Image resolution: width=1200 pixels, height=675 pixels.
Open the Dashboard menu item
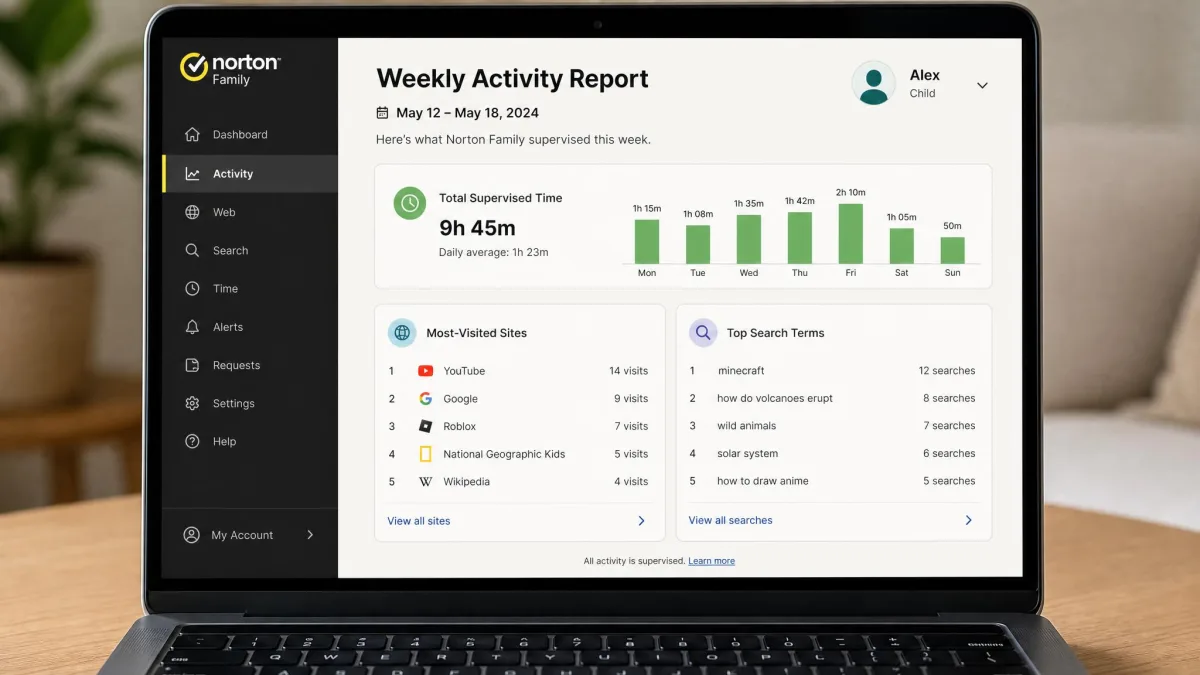coord(250,134)
